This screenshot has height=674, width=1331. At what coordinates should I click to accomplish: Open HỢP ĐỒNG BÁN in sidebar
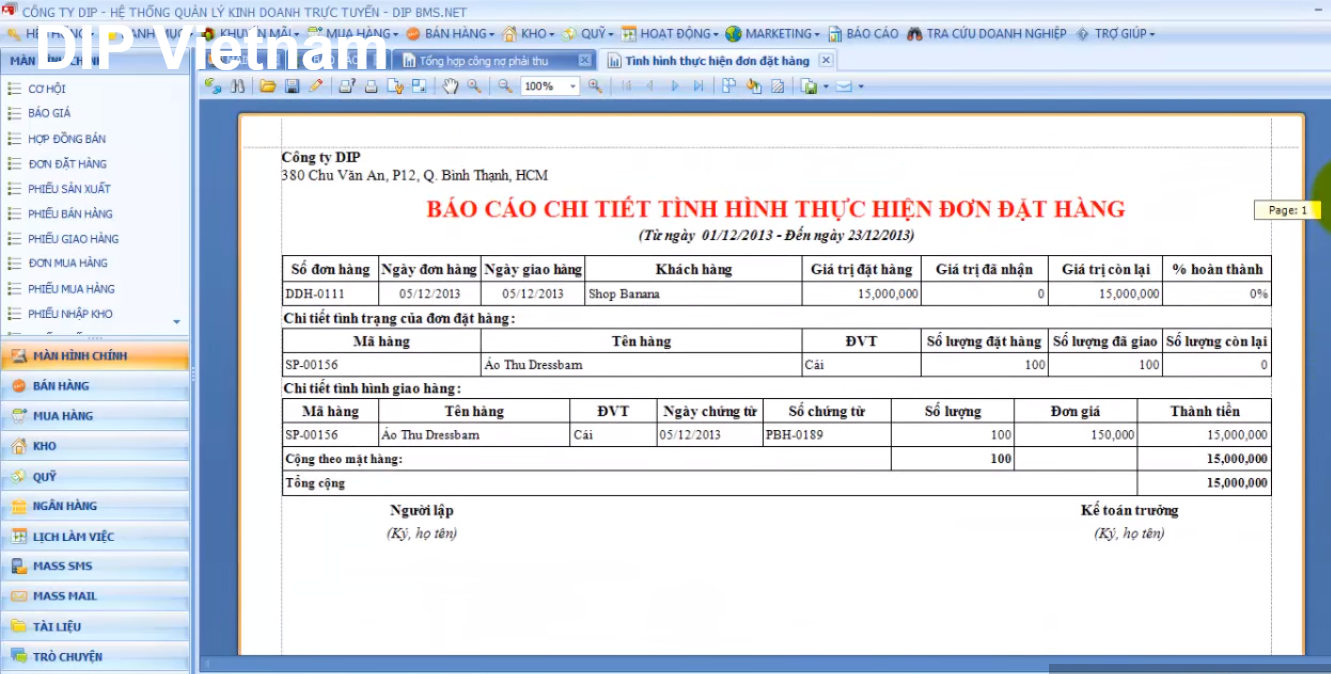pos(67,139)
